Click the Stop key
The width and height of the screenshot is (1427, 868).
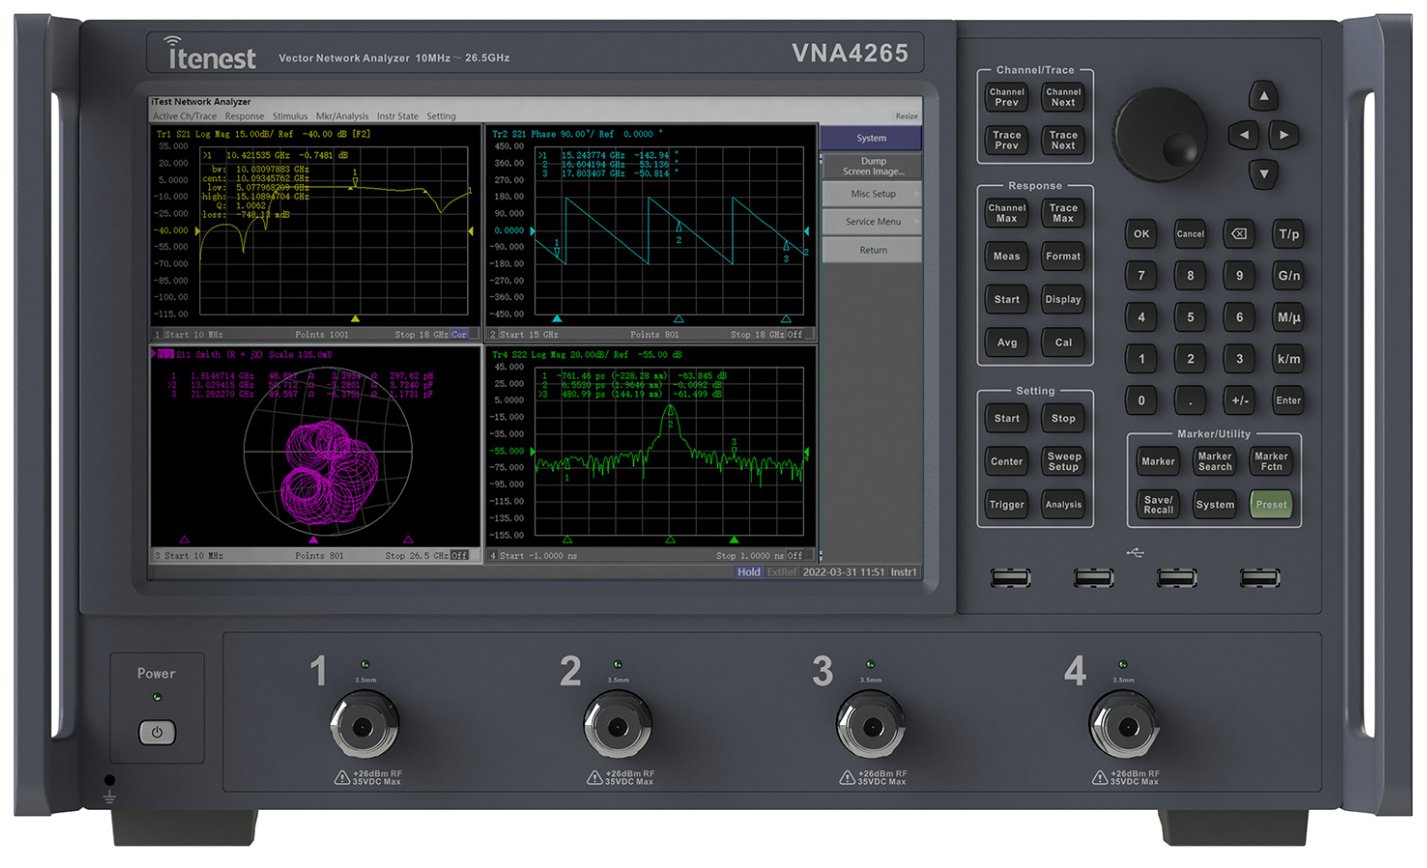tap(1063, 418)
